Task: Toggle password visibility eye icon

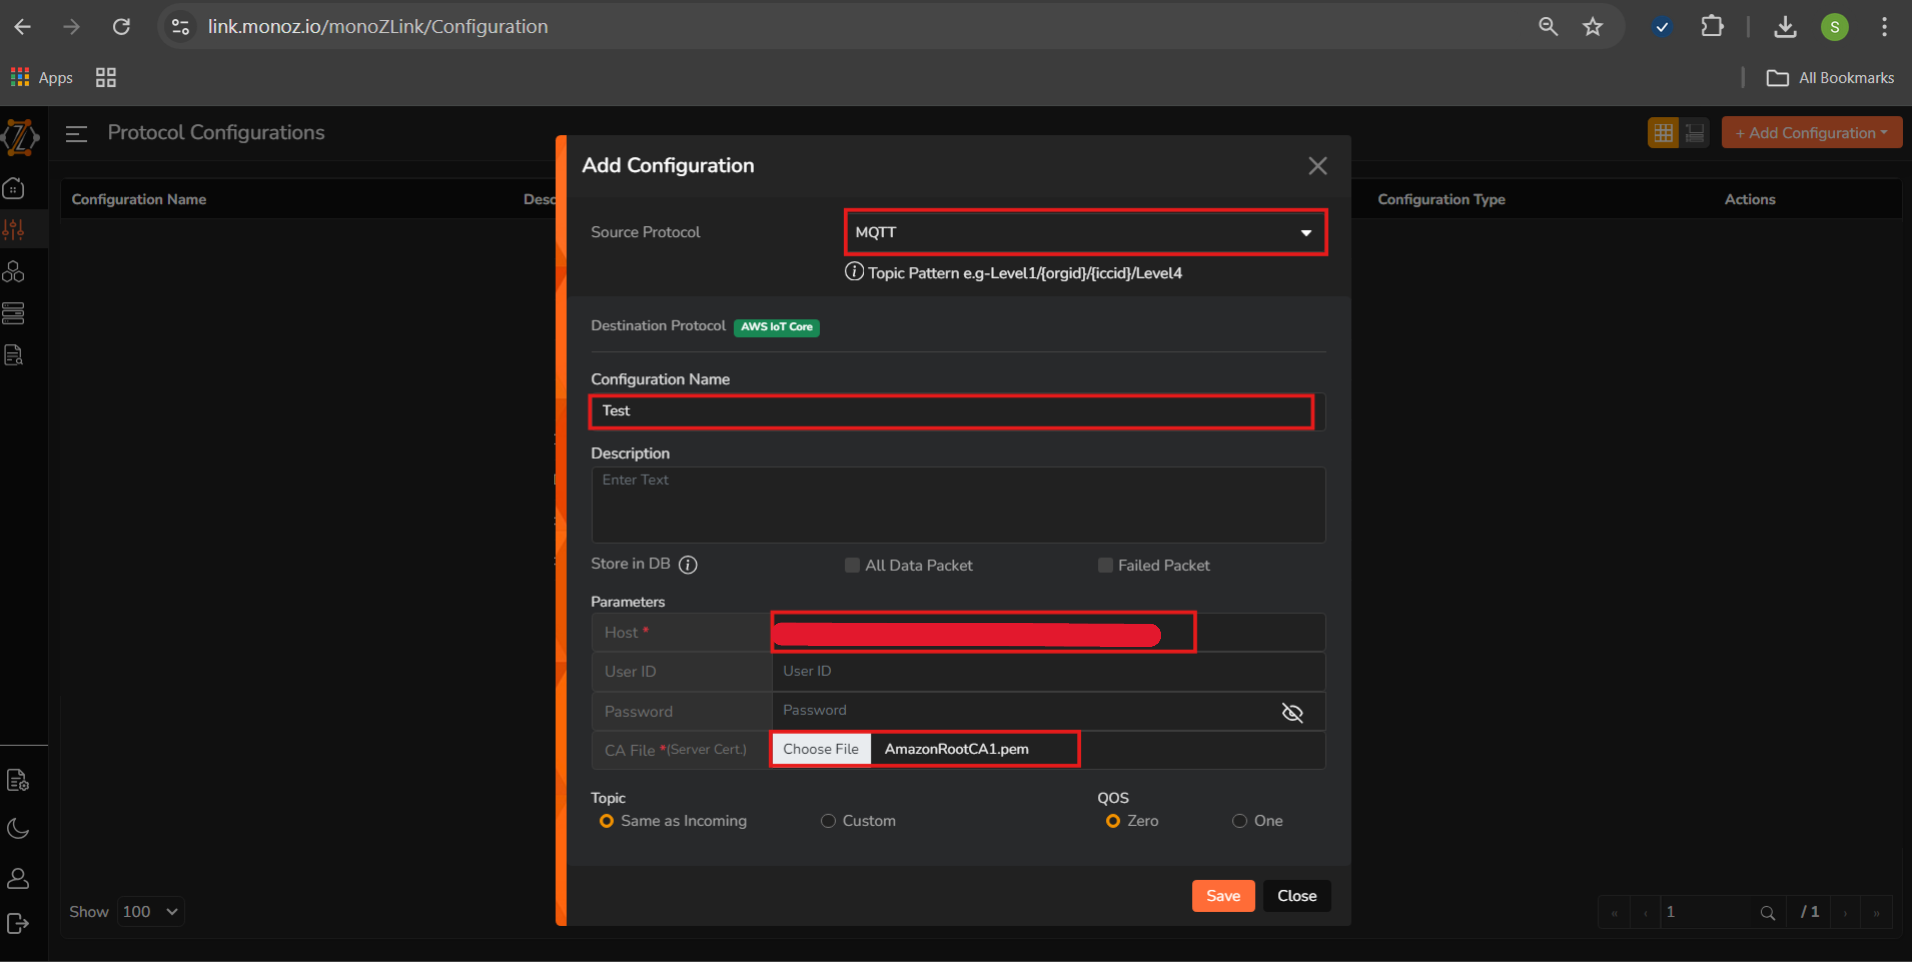Action: 1292,712
